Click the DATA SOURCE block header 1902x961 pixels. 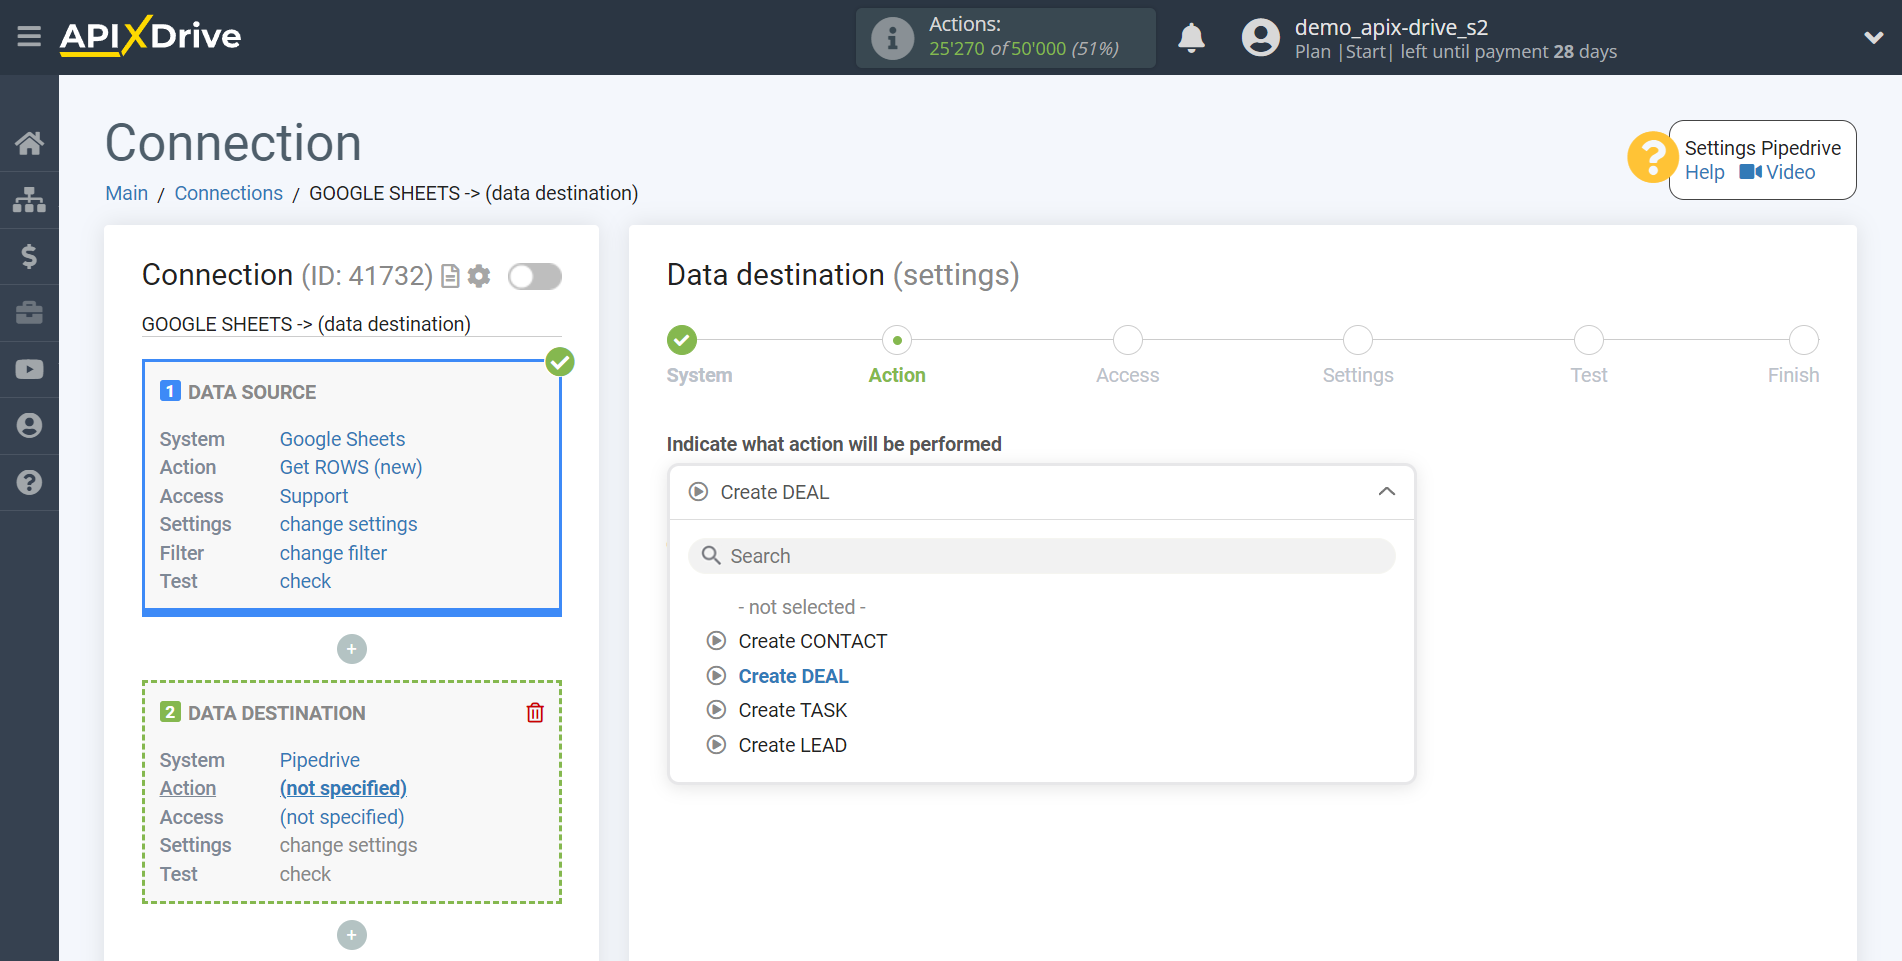[252, 392]
